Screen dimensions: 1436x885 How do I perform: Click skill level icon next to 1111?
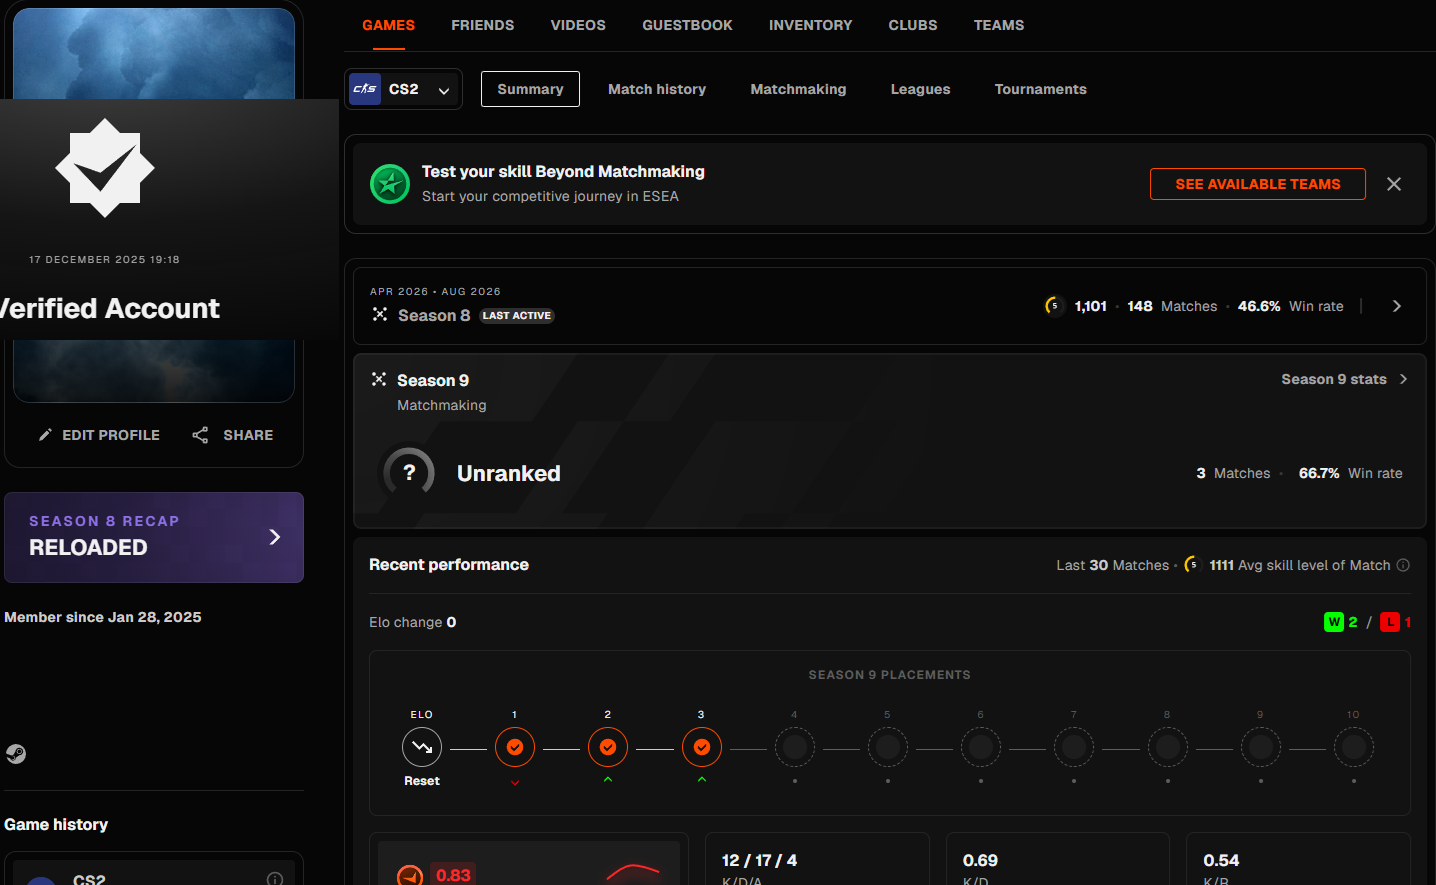pyautogui.click(x=1192, y=565)
